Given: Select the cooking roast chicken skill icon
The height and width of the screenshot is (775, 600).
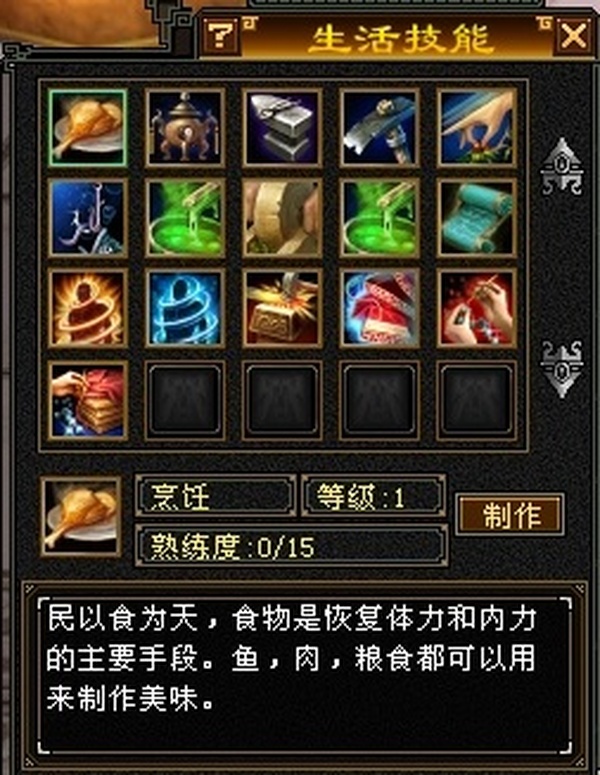Looking at the screenshot, I should (x=87, y=128).
